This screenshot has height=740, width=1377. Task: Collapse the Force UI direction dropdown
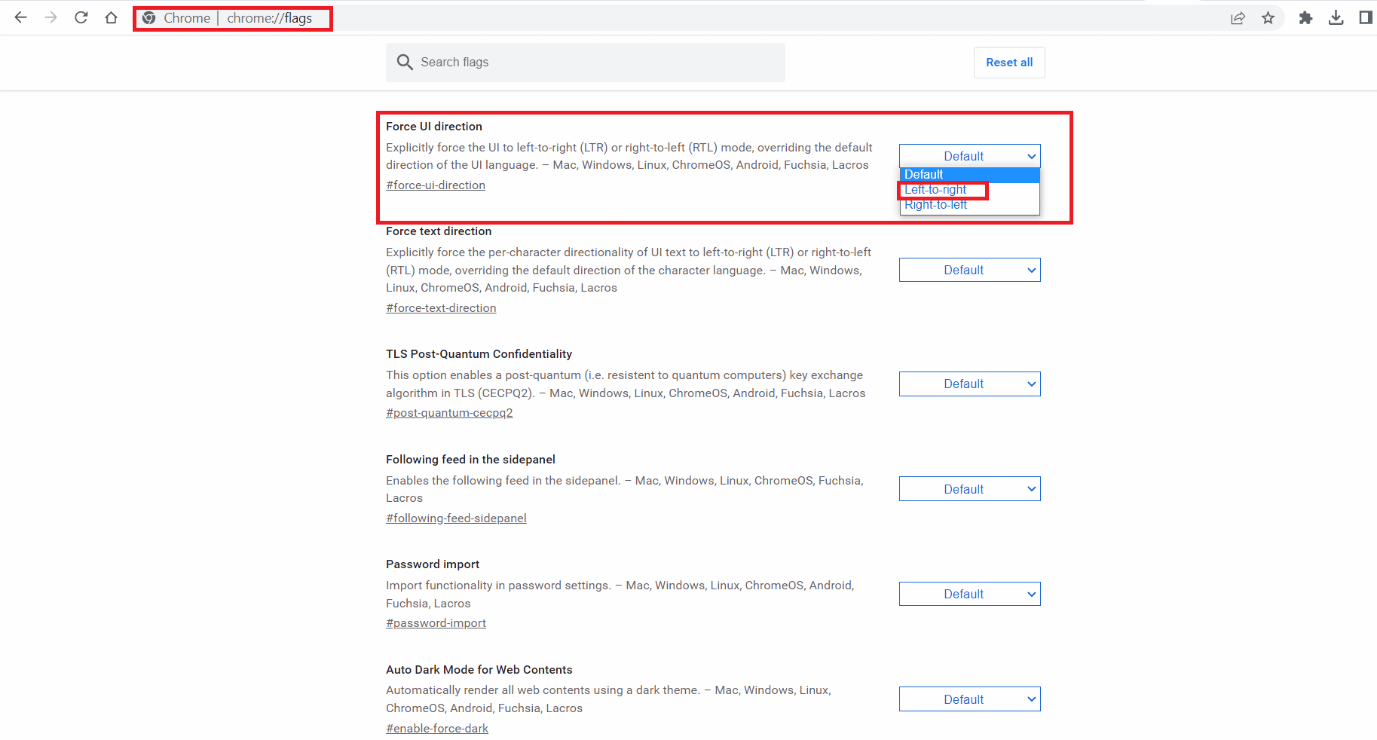(969, 156)
